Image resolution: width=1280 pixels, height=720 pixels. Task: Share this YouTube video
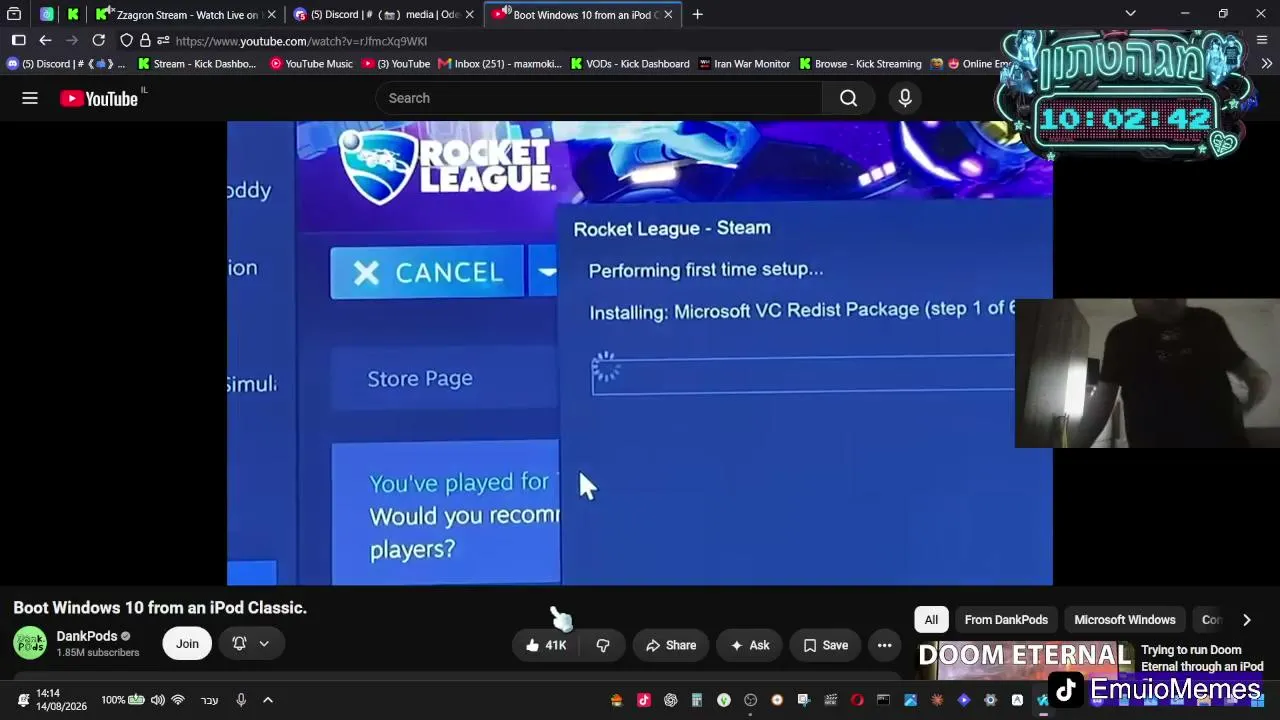click(x=670, y=645)
